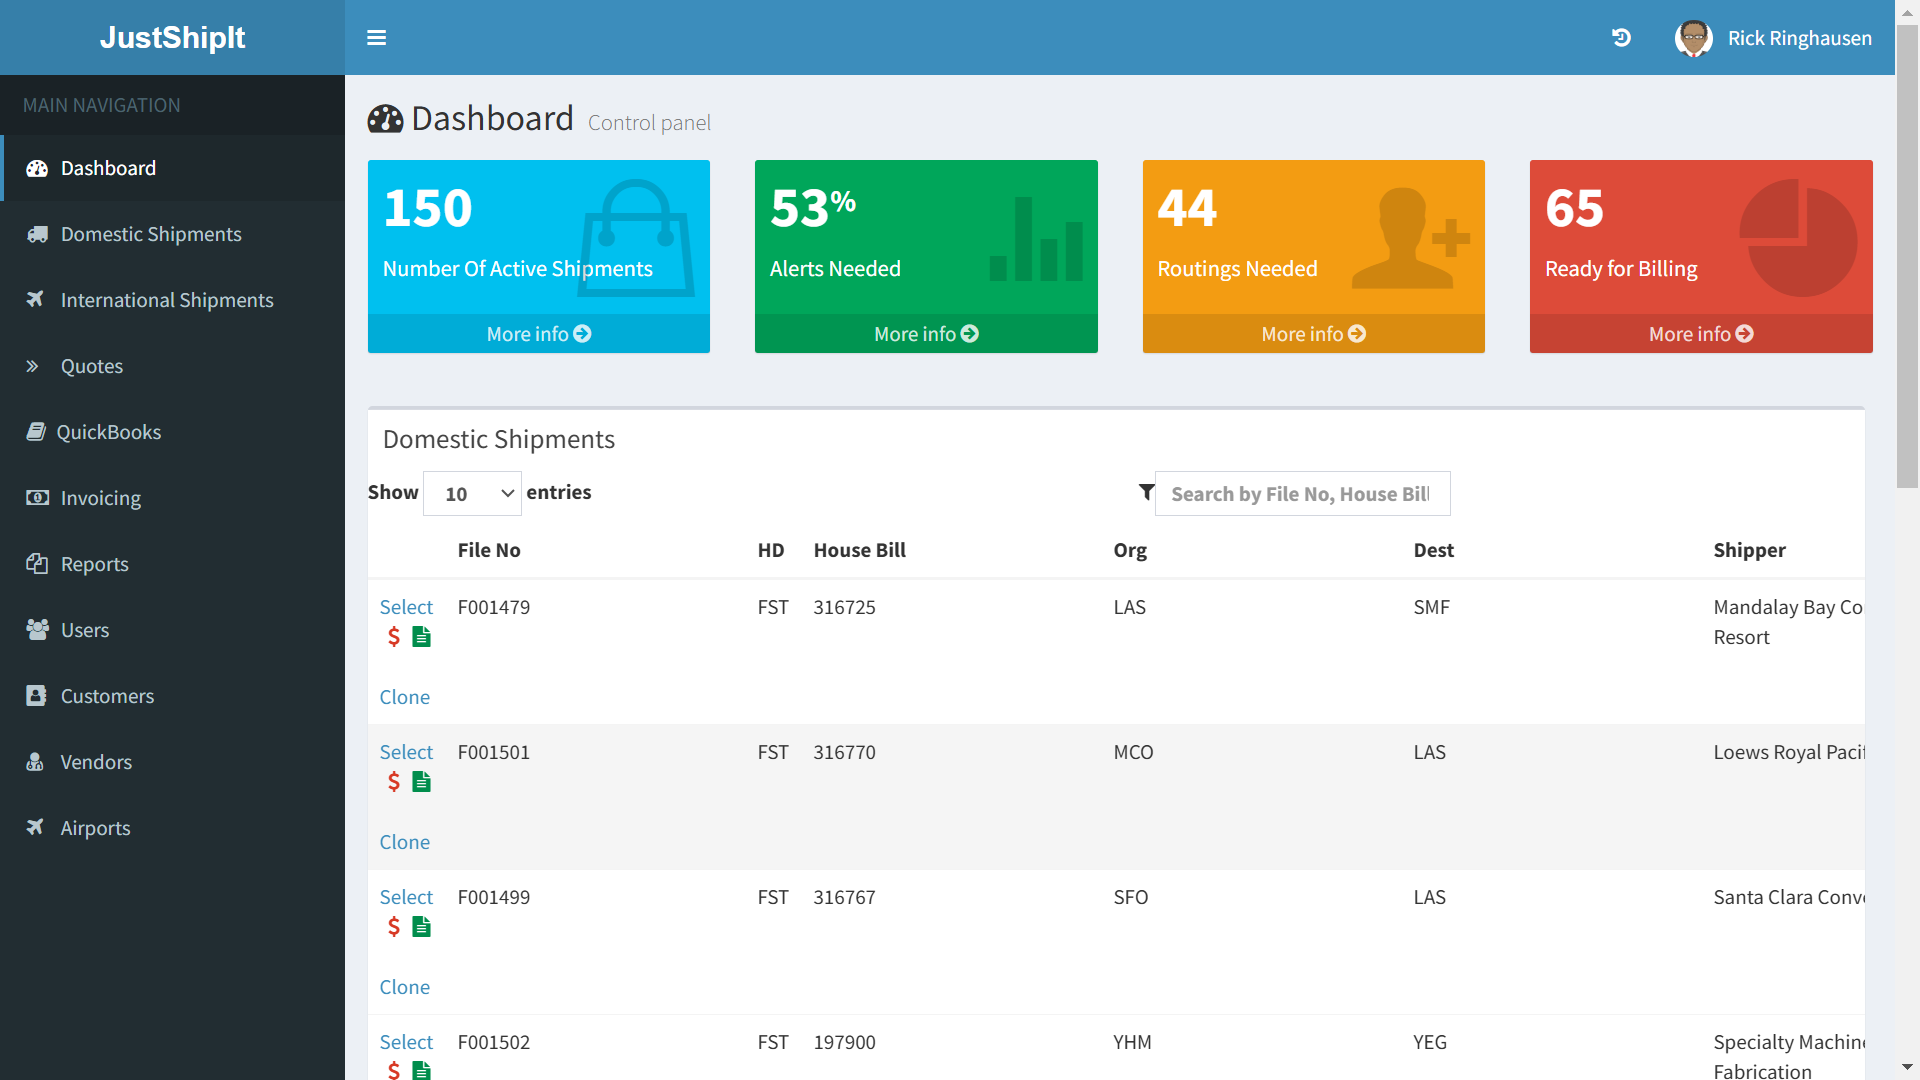1920x1080 pixels.
Task: Open Airports in sidebar
Action: pyautogui.click(x=172, y=828)
